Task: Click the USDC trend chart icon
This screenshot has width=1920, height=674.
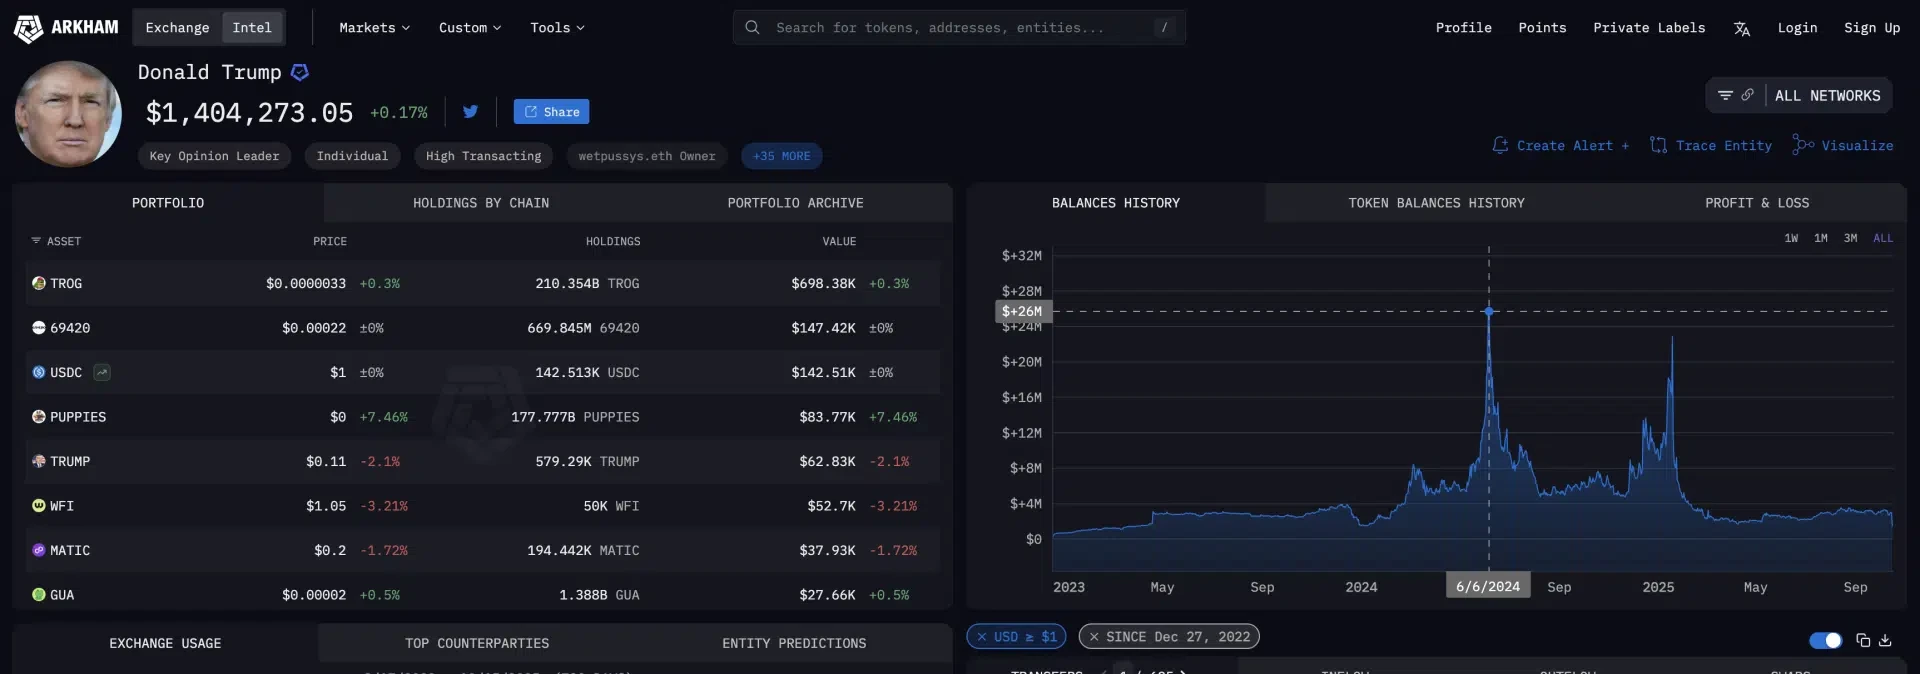Action: pyautogui.click(x=102, y=373)
